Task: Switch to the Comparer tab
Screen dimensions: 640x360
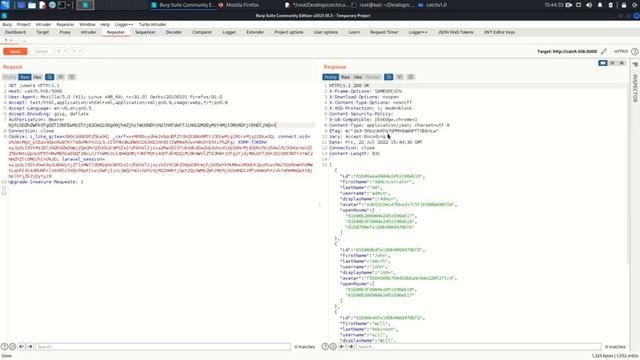Action: 202,32
